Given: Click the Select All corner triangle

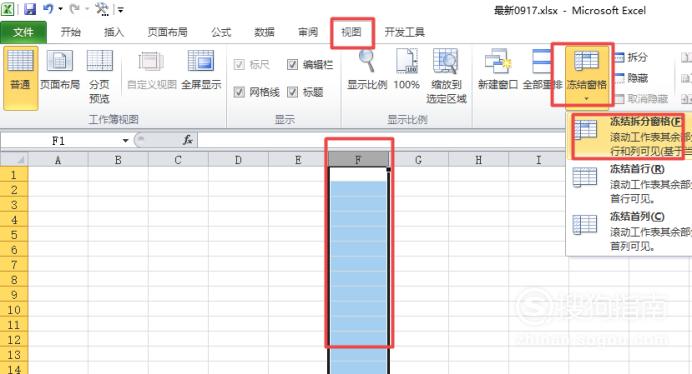Looking at the screenshot, I should [14, 159].
